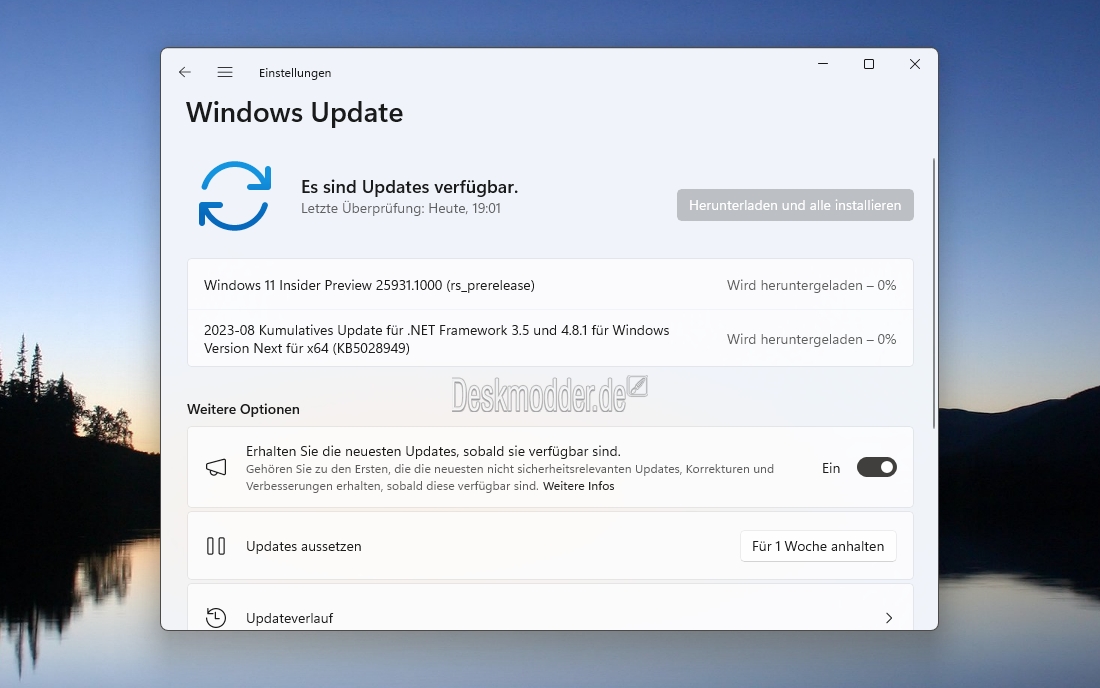The width and height of the screenshot is (1100, 688).
Task: Minimize the Einstellungen window
Action: (823, 64)
